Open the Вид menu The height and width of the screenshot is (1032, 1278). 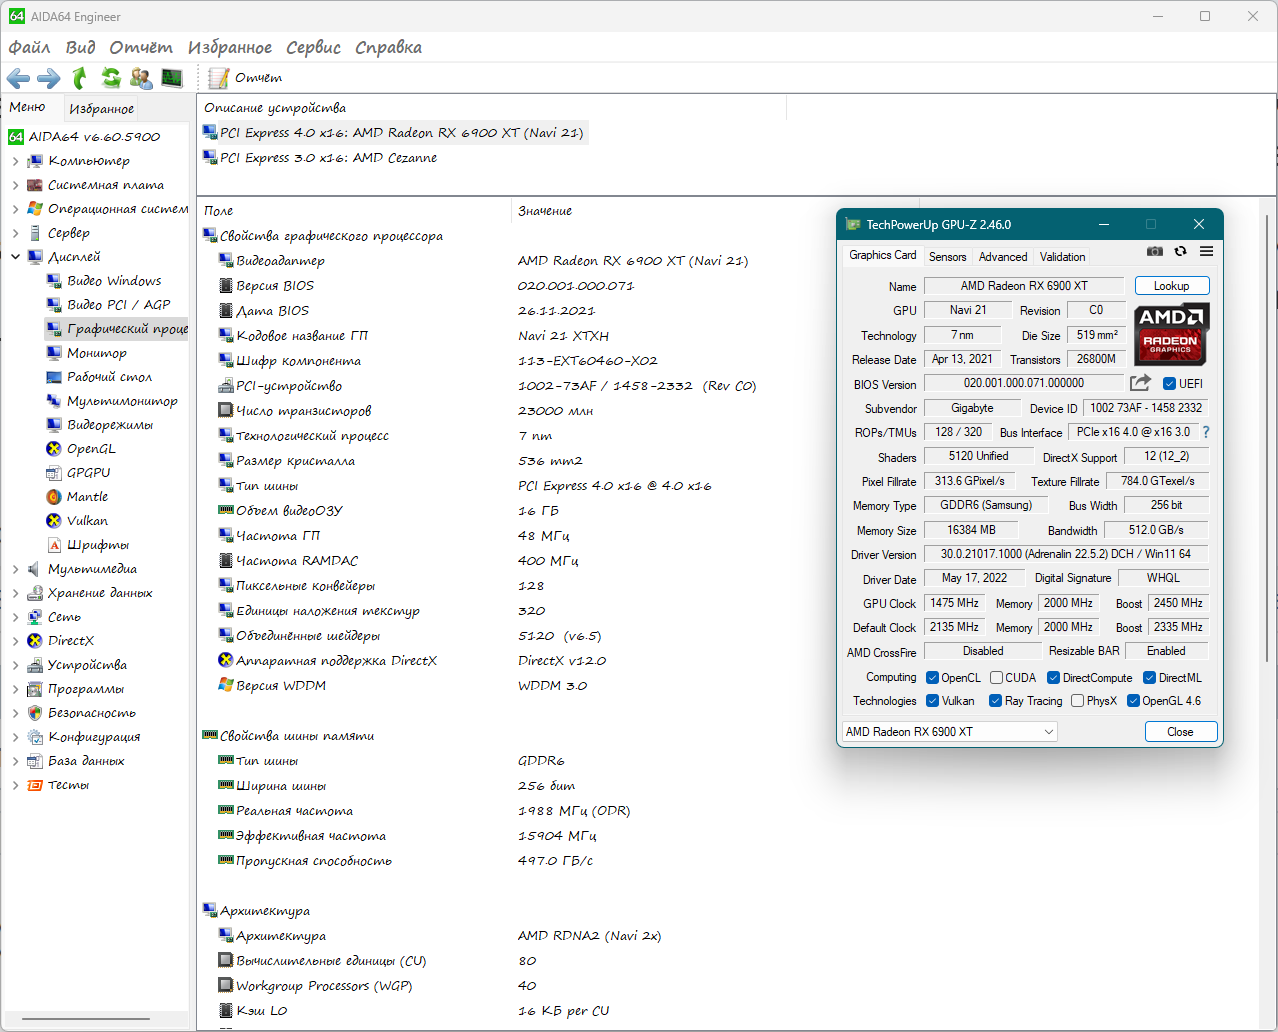[x=80, y=47]
